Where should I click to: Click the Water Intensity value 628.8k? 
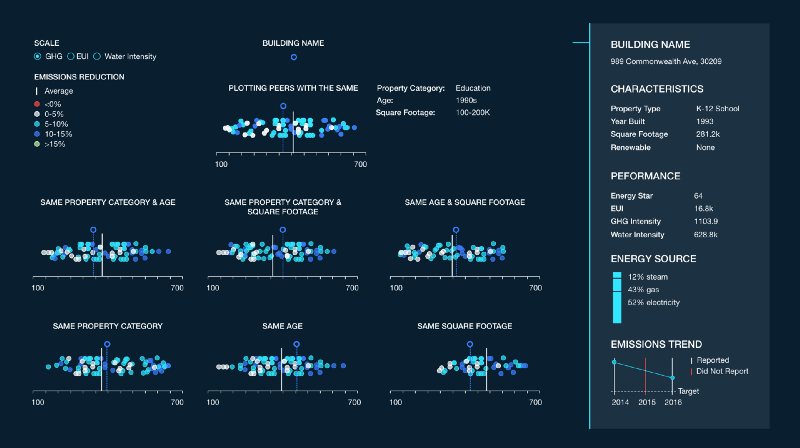point(706,235)
